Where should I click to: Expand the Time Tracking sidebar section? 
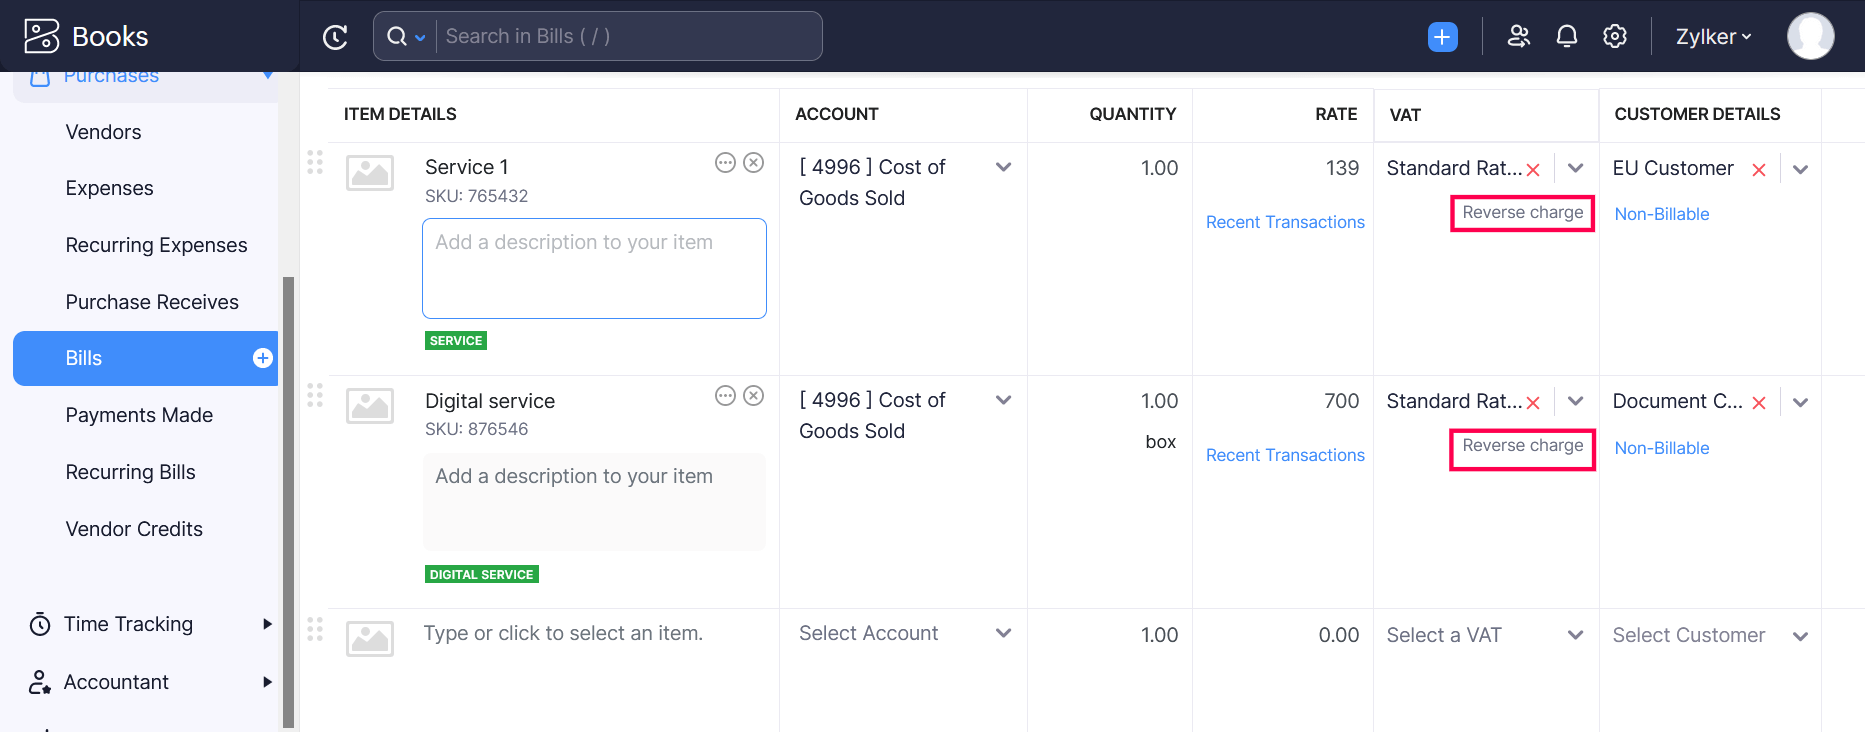pos(266,624)
